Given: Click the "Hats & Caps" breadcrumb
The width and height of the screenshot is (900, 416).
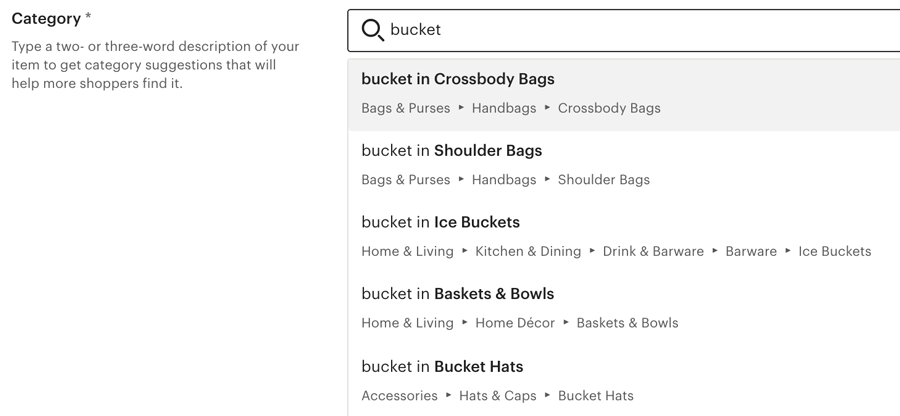Looking at the screenshot, I should coord(498,396).
